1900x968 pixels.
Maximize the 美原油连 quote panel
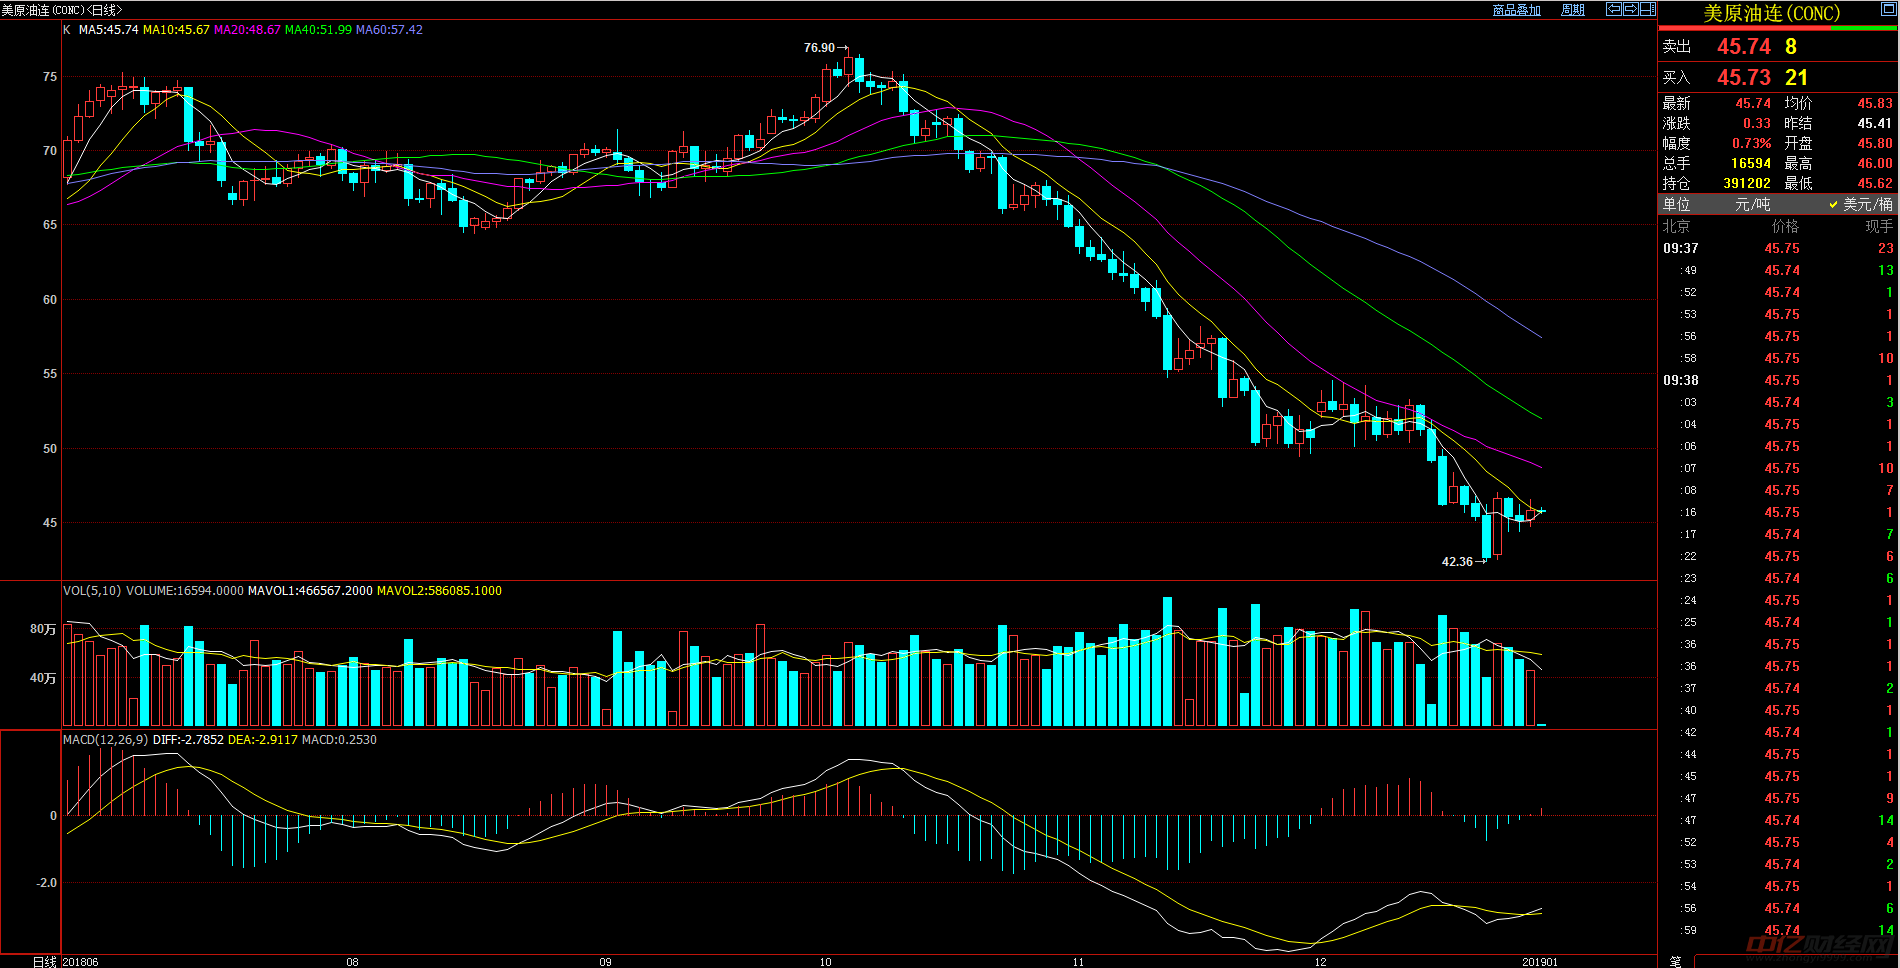1887,9
